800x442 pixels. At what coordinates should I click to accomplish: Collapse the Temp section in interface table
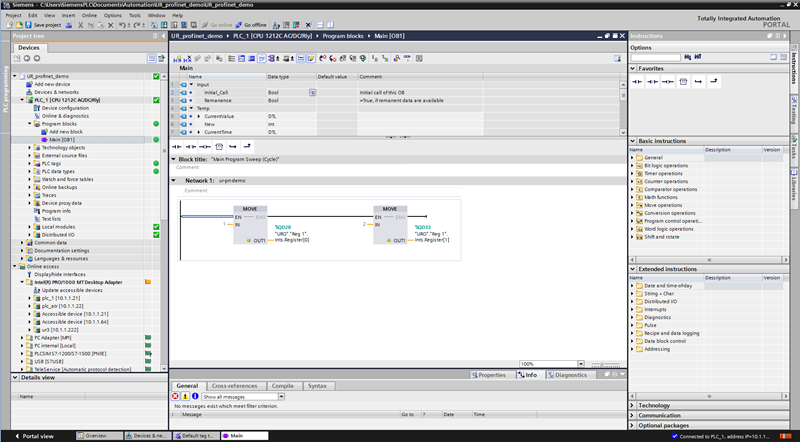coord(191,108)
